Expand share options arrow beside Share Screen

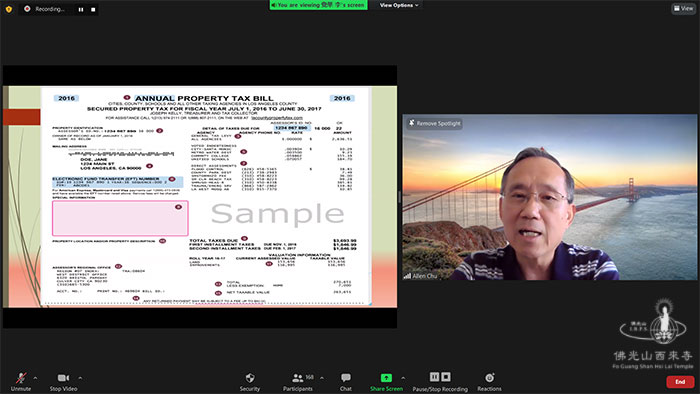click(x=403, y=378)
